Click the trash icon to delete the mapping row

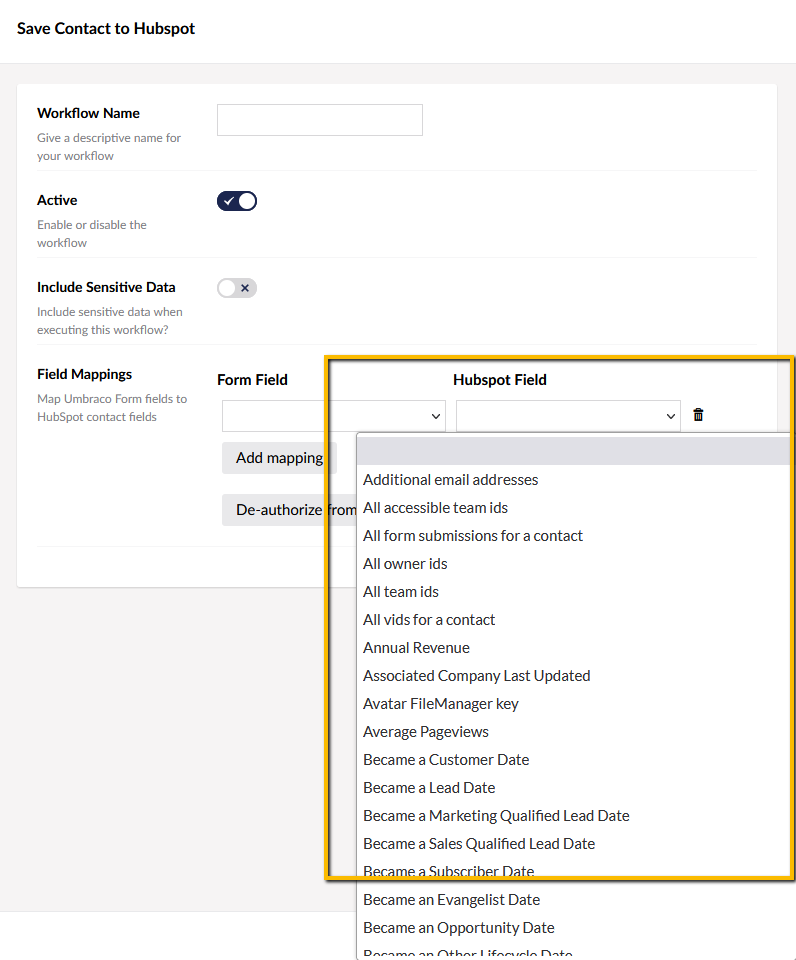pos(697,415)
